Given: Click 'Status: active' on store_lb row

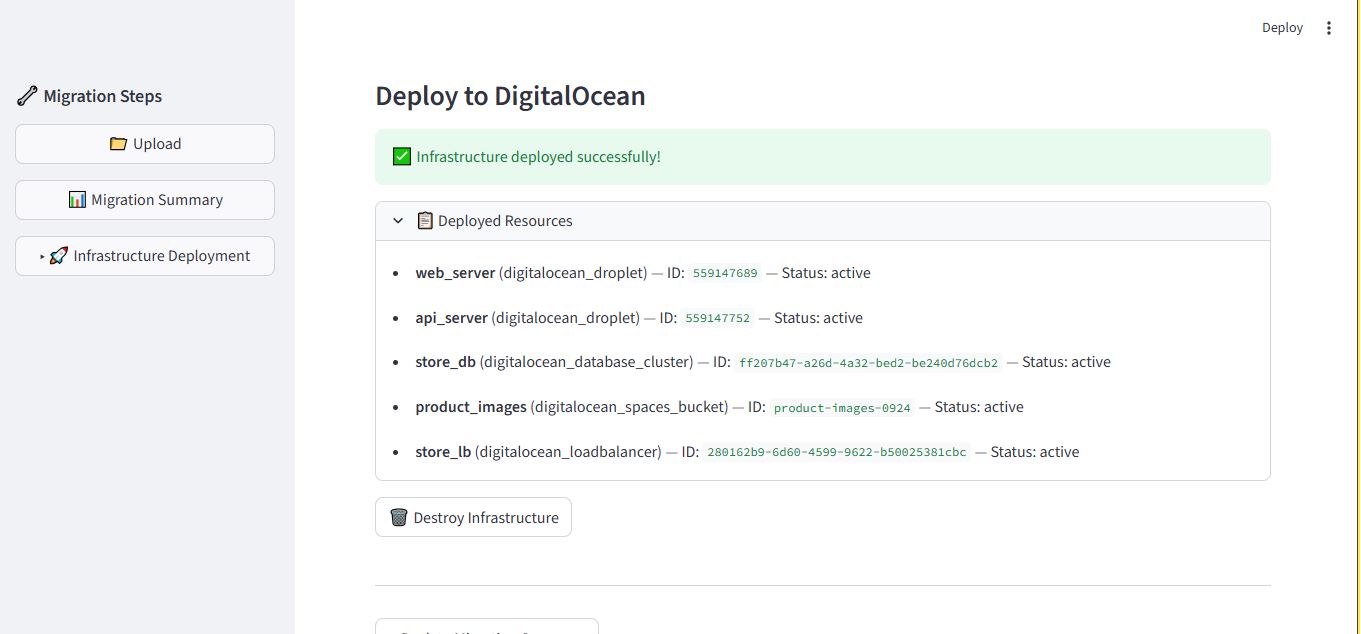Looking at the screenshot, I should 1035,452.
